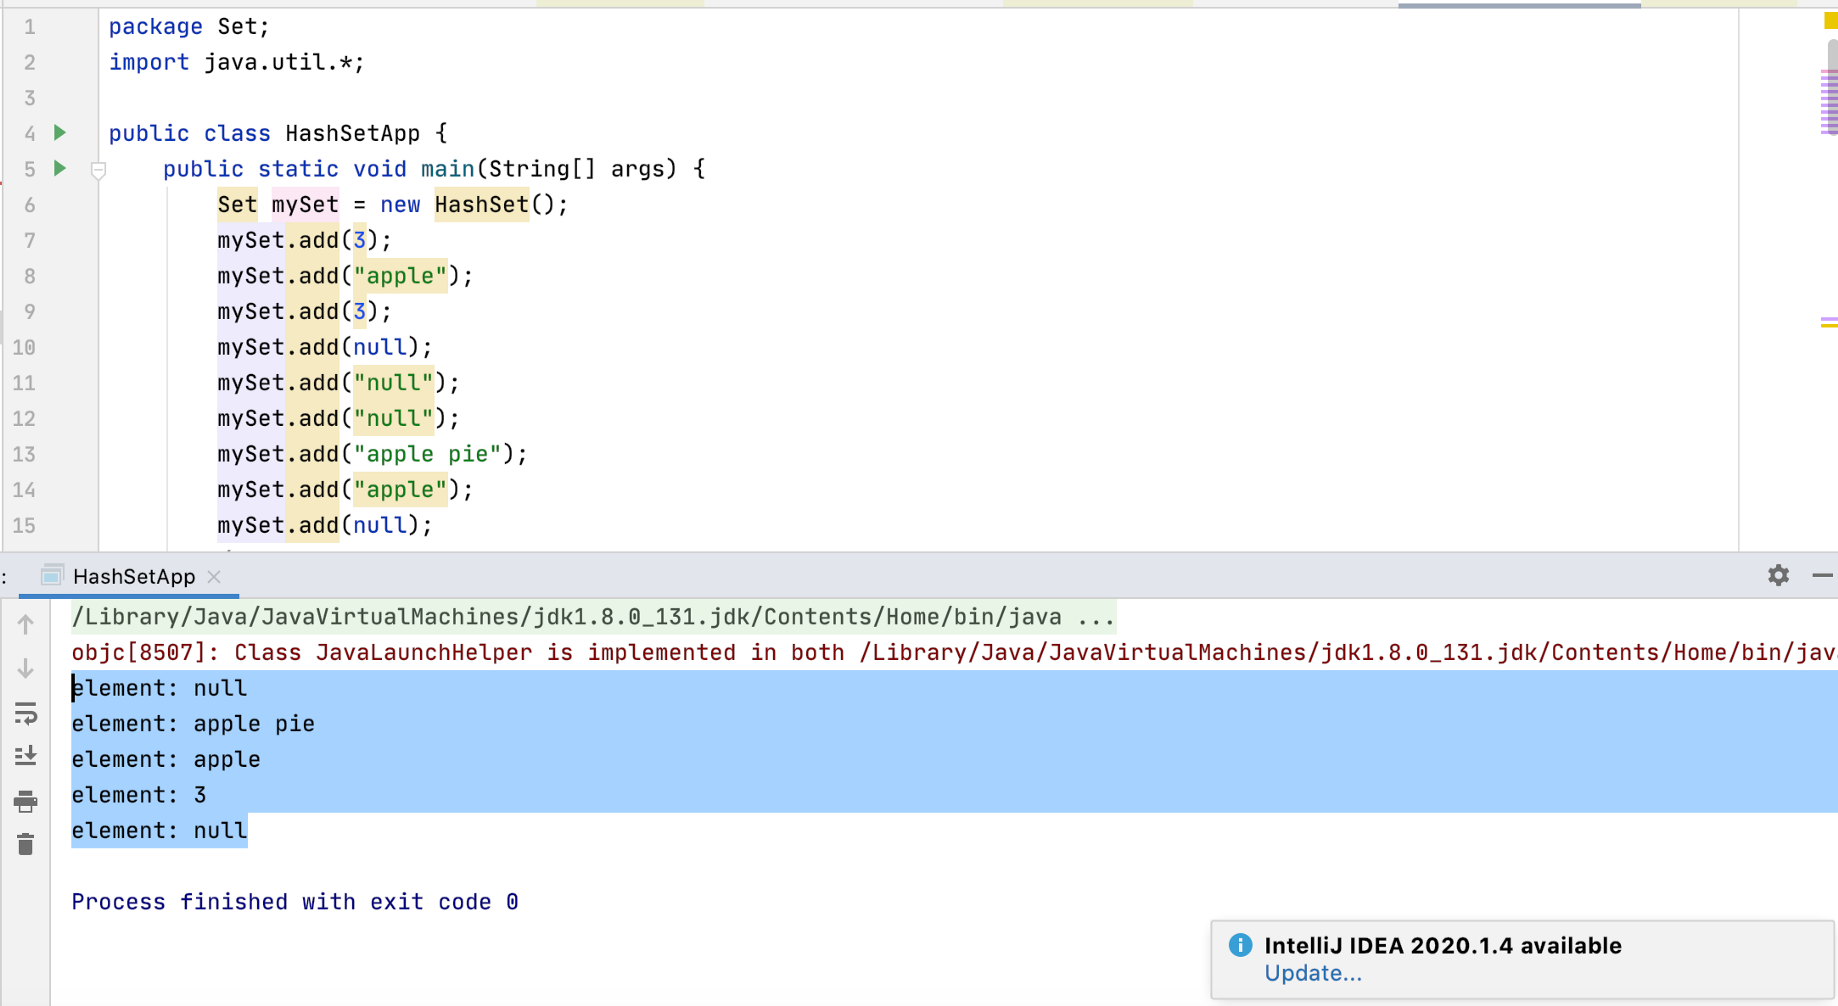Hide the Run tool window

[x=1822, y=575]
